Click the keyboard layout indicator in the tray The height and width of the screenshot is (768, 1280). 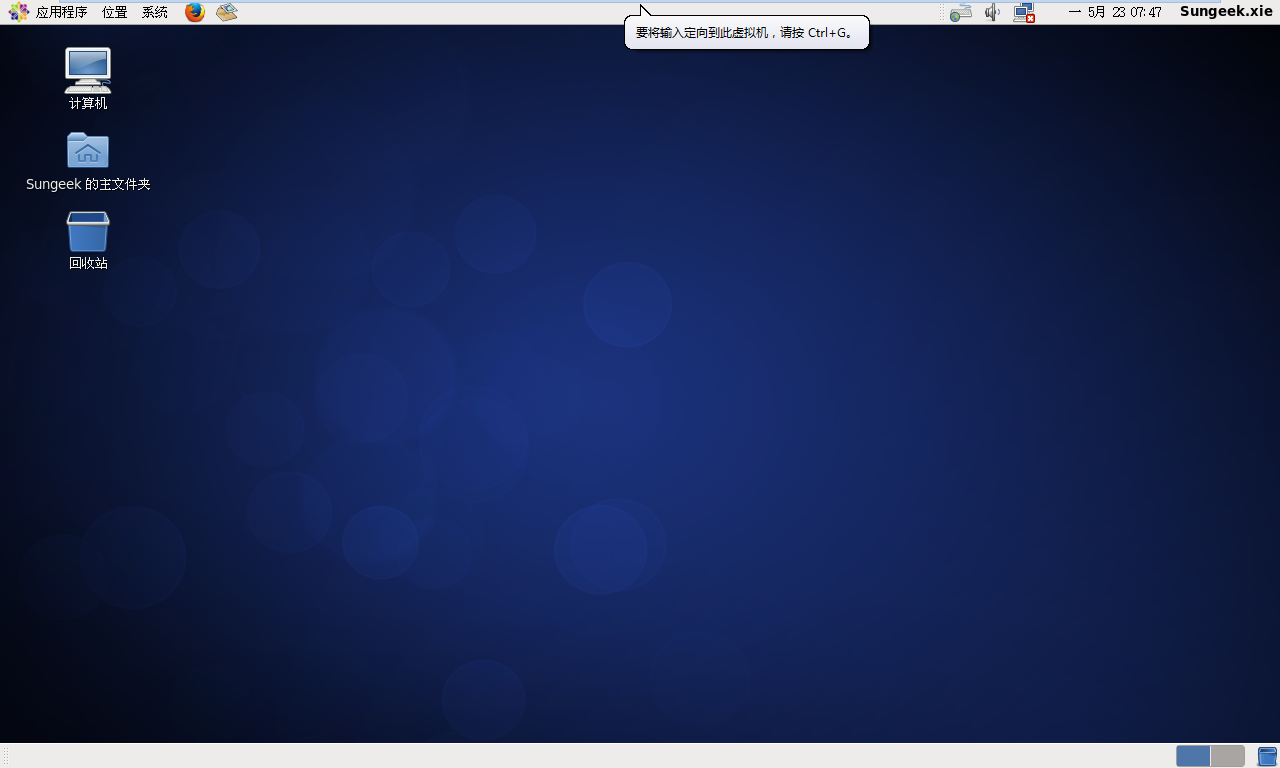click(960, 12)
